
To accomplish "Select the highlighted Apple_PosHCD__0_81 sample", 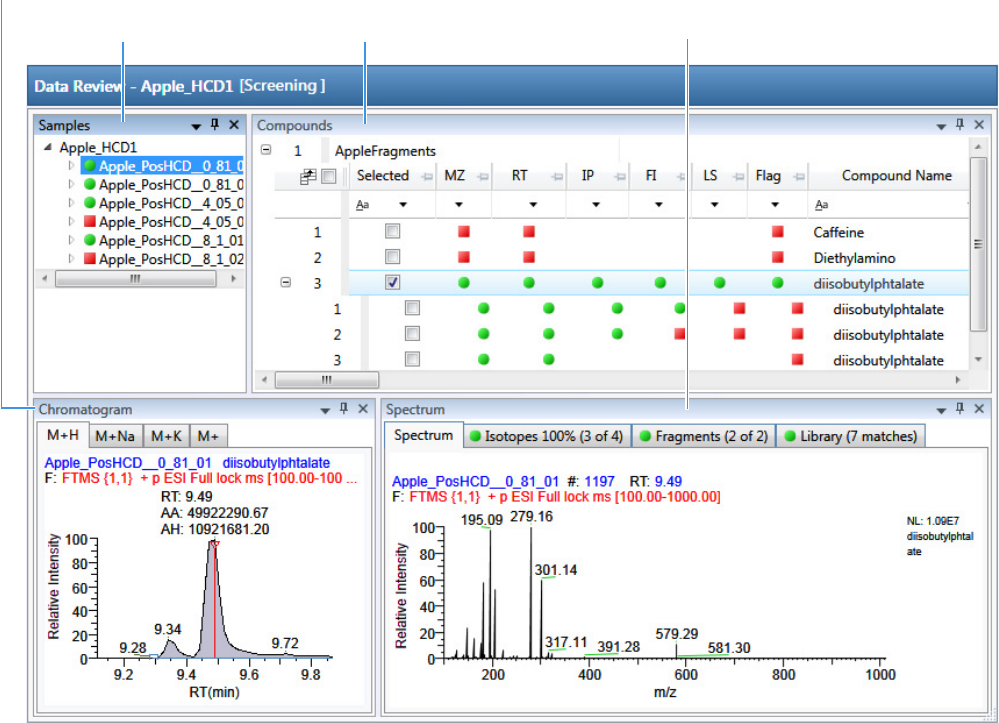I will 162,166.
